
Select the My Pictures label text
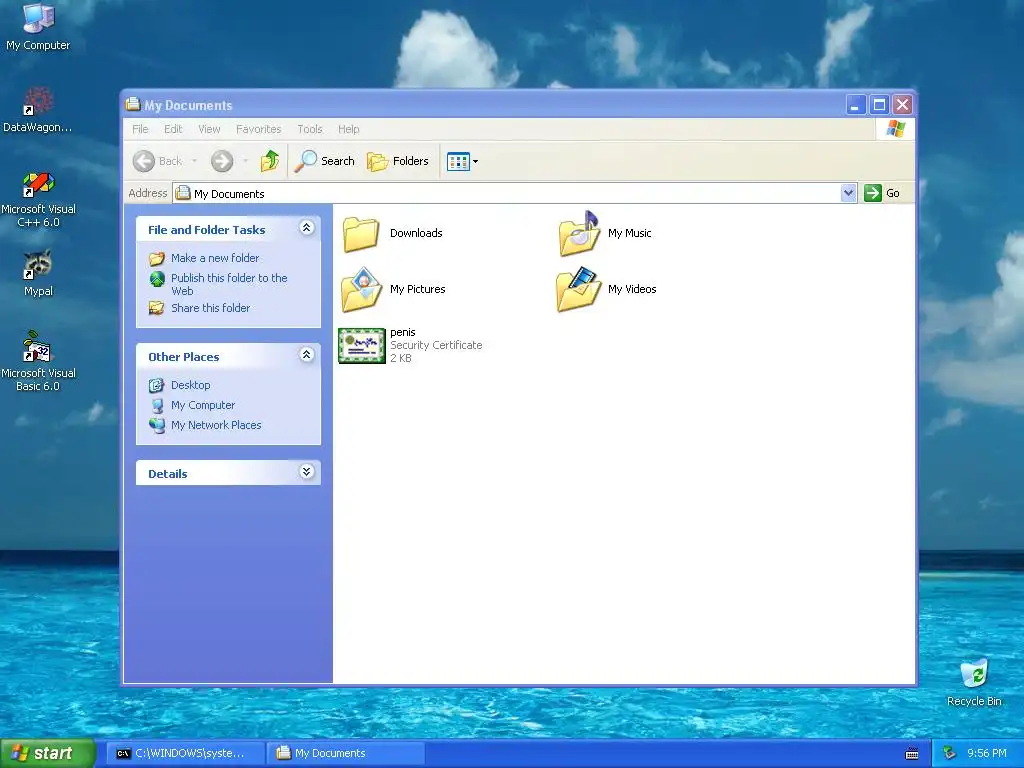pos(417,289)
